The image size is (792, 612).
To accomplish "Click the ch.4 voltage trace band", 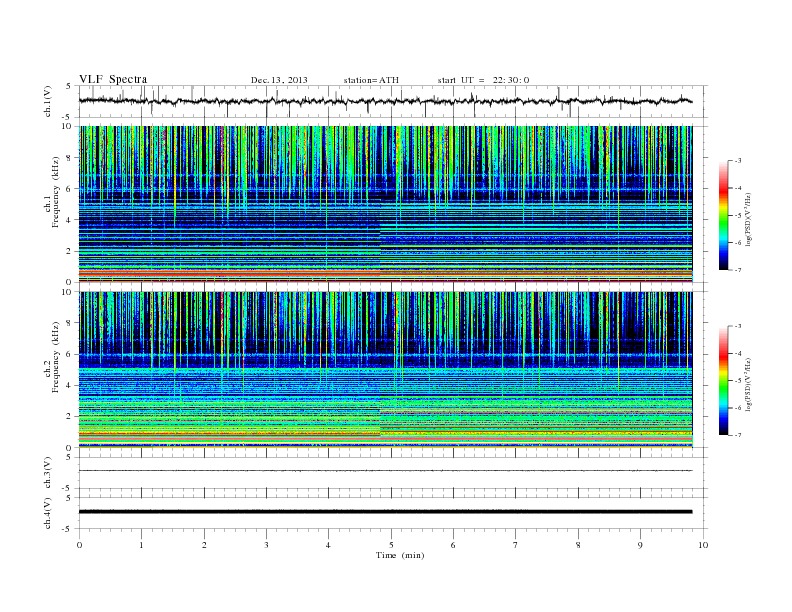I will [385, 512].
